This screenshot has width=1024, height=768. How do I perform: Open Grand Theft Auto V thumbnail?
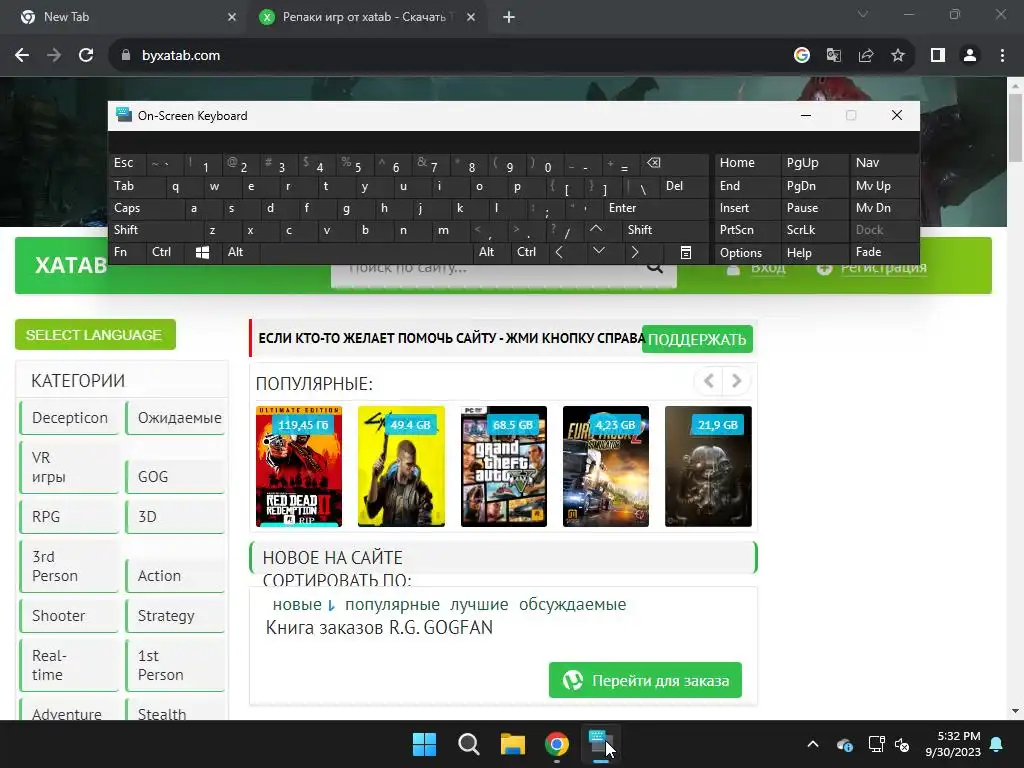pyautogui.click(x=504, y=466)
